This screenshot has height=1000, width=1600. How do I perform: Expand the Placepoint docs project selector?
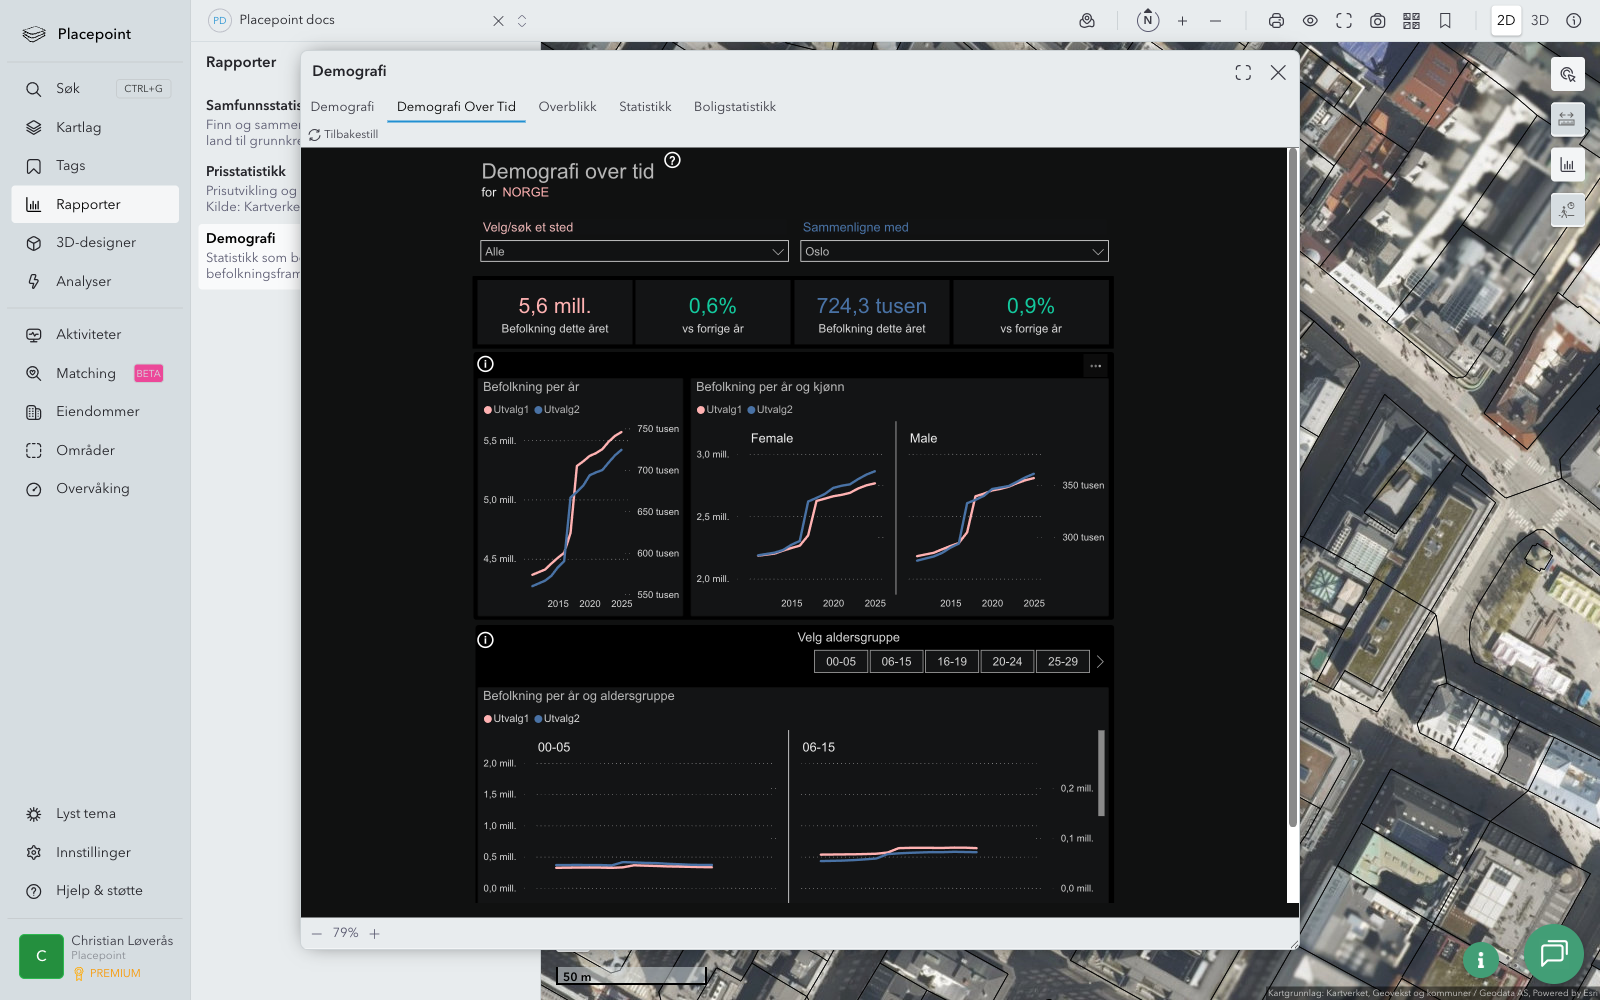click(521, 21)
